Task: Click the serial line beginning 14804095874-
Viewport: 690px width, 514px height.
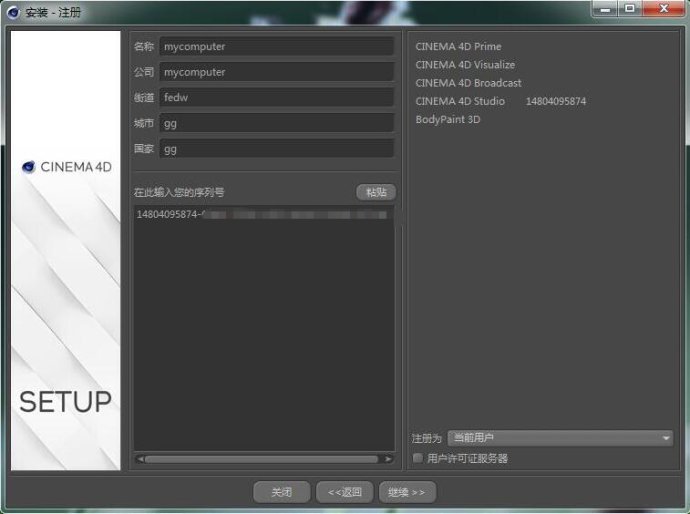Action: (x=261, y=214)
